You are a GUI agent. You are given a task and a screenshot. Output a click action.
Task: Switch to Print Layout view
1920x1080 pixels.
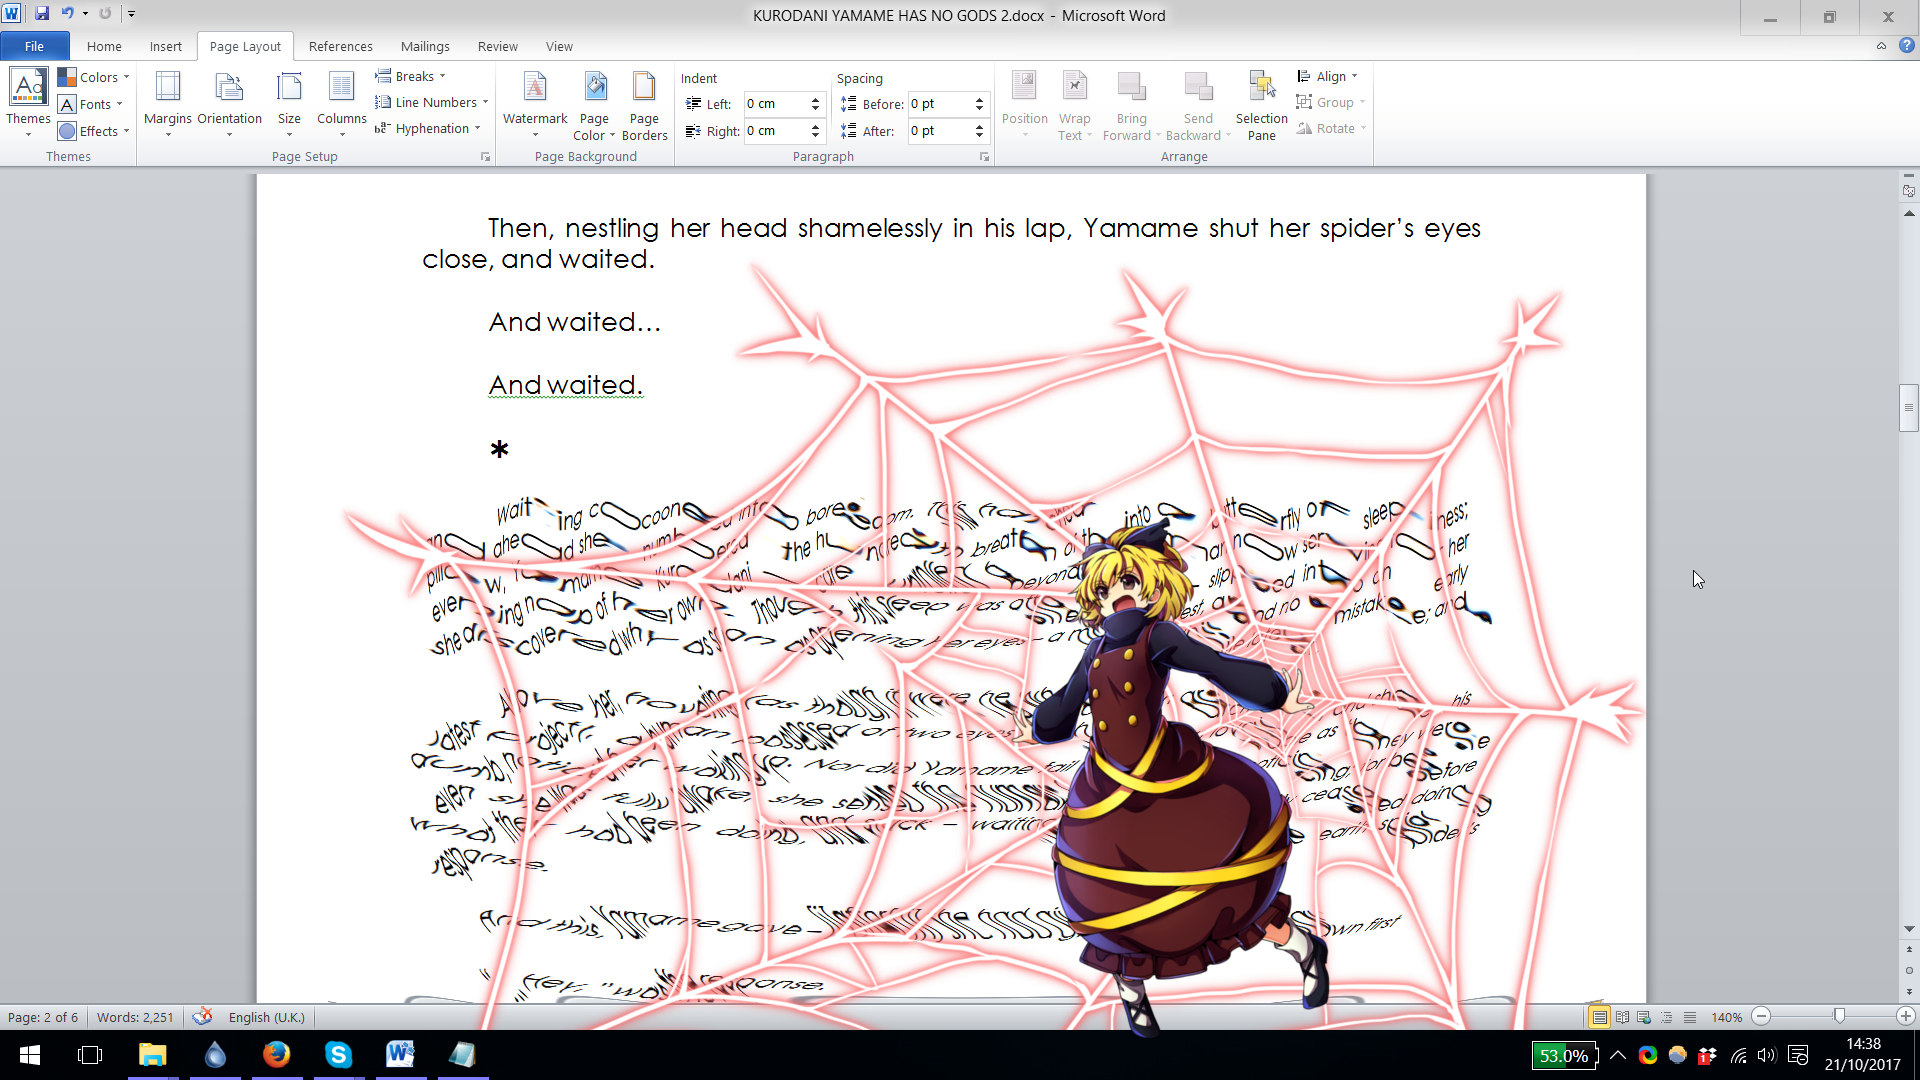tap(1600, 1017)
